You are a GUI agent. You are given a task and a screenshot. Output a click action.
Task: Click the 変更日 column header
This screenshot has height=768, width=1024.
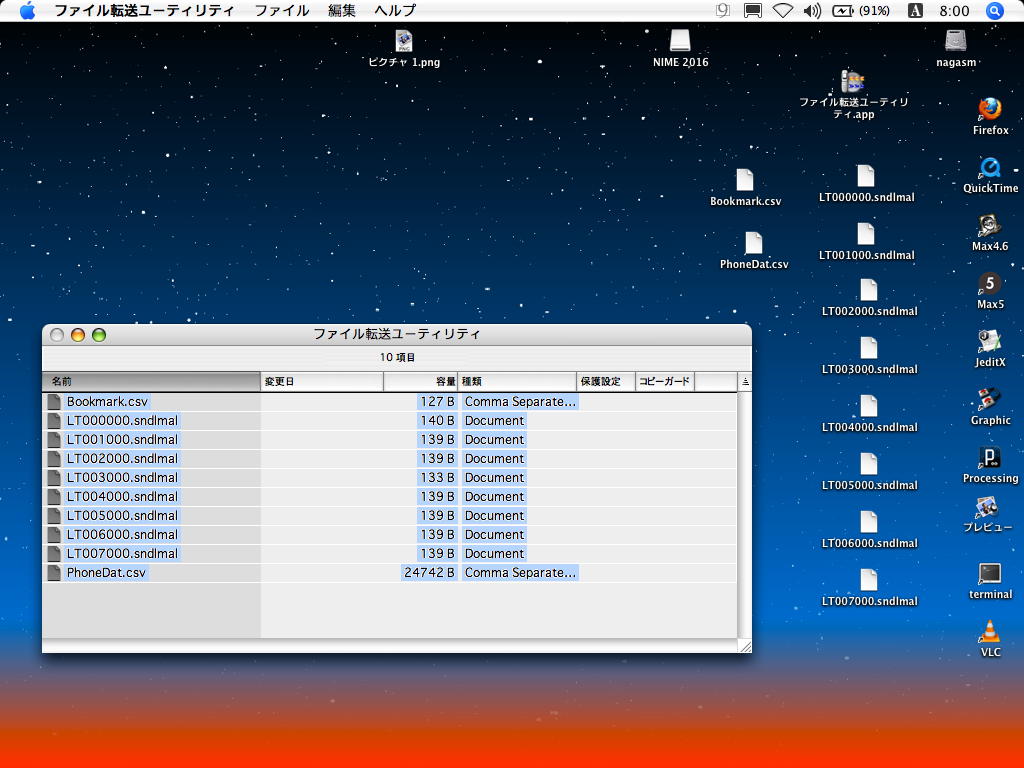point(321,382)
